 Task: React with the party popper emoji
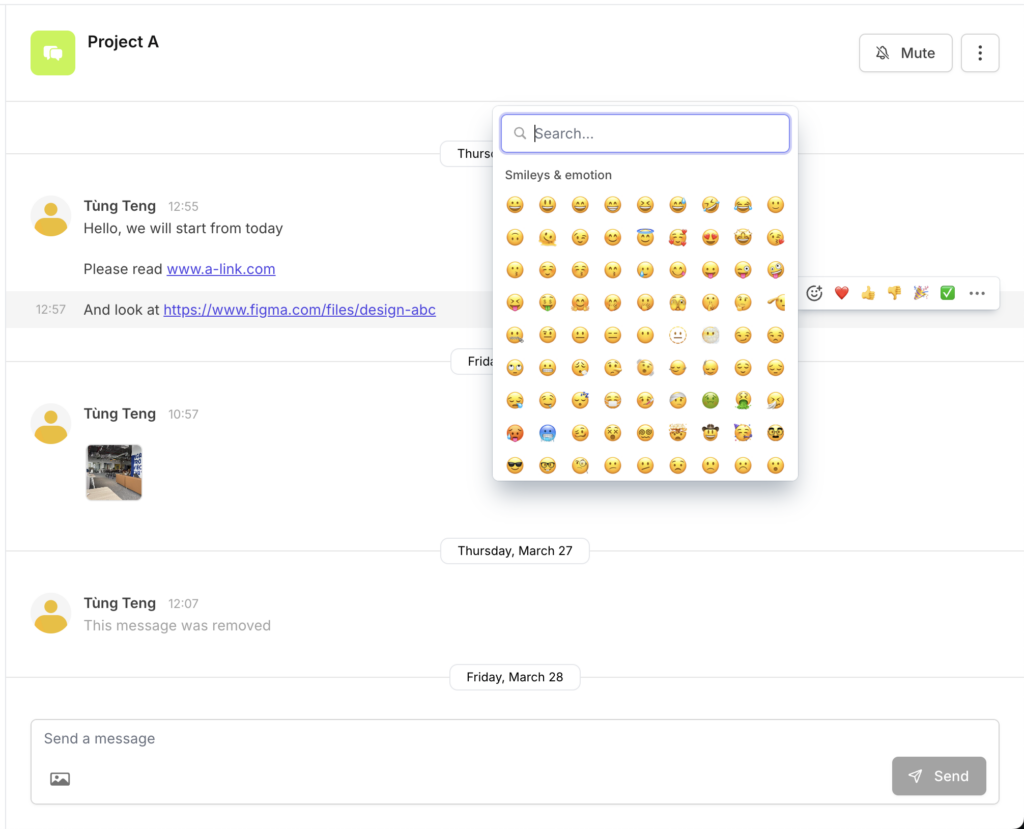pyautogui.click(x=920, y=293)
